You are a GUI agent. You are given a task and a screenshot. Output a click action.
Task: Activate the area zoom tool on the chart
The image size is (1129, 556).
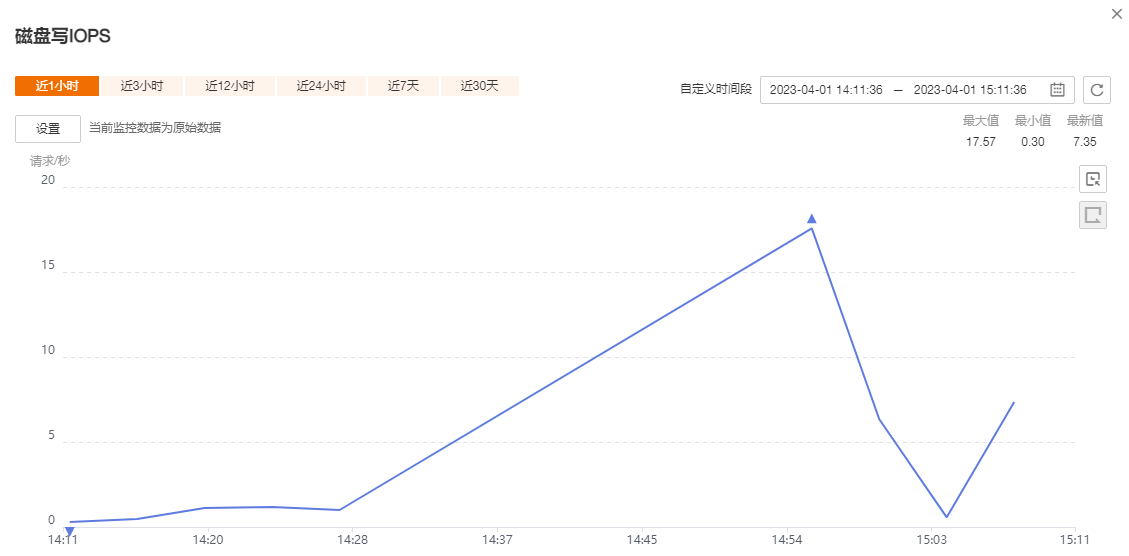coord(1093,180)
